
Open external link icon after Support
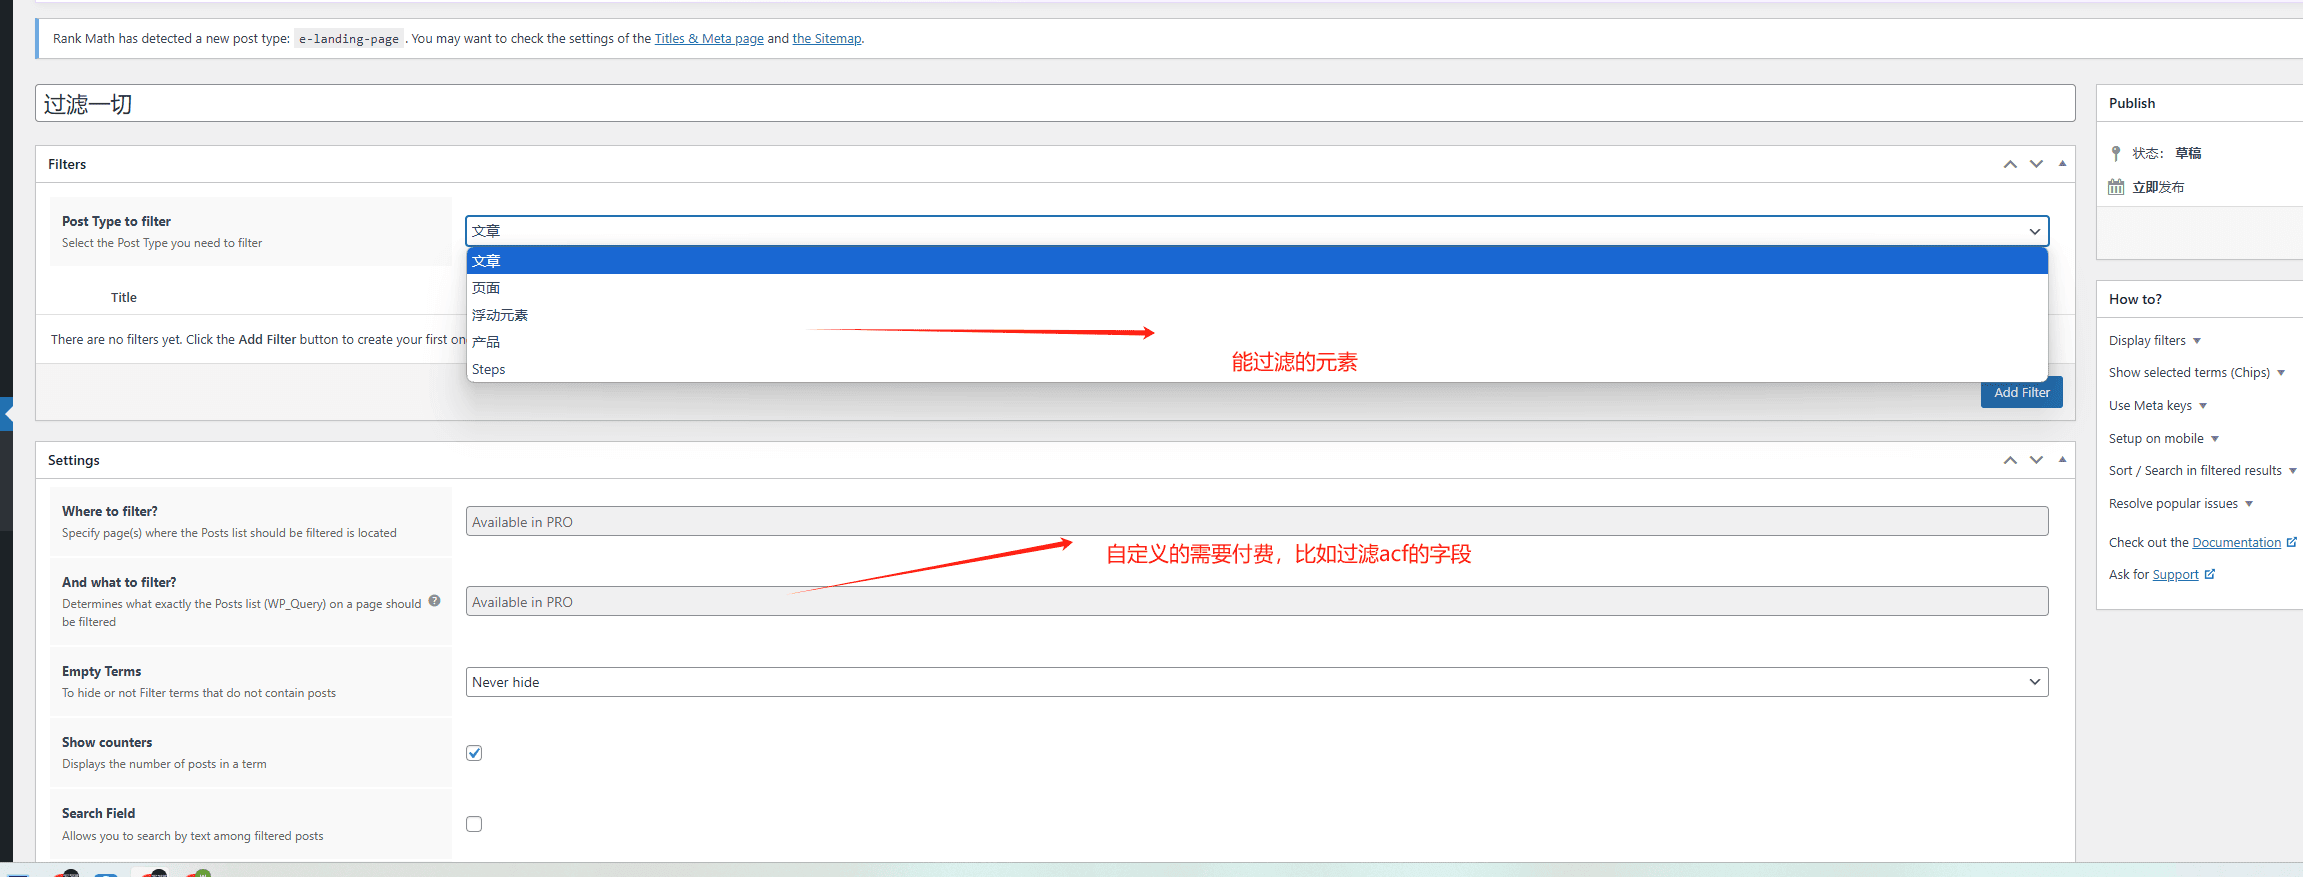point(2210,574)
